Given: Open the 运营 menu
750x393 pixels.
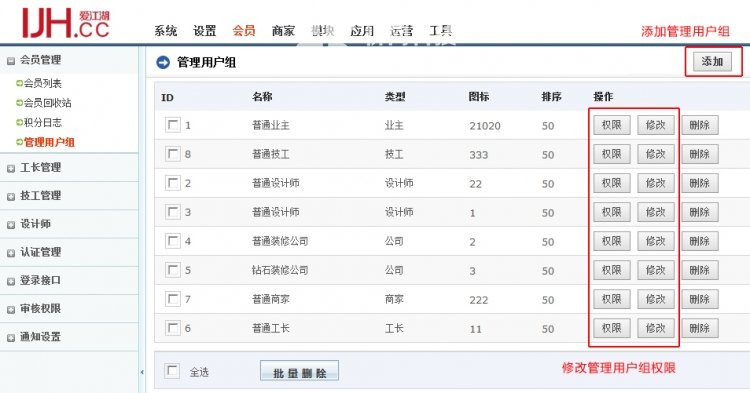Looking at the screenshot, I should pyautogui.click(x=401, y=31).
